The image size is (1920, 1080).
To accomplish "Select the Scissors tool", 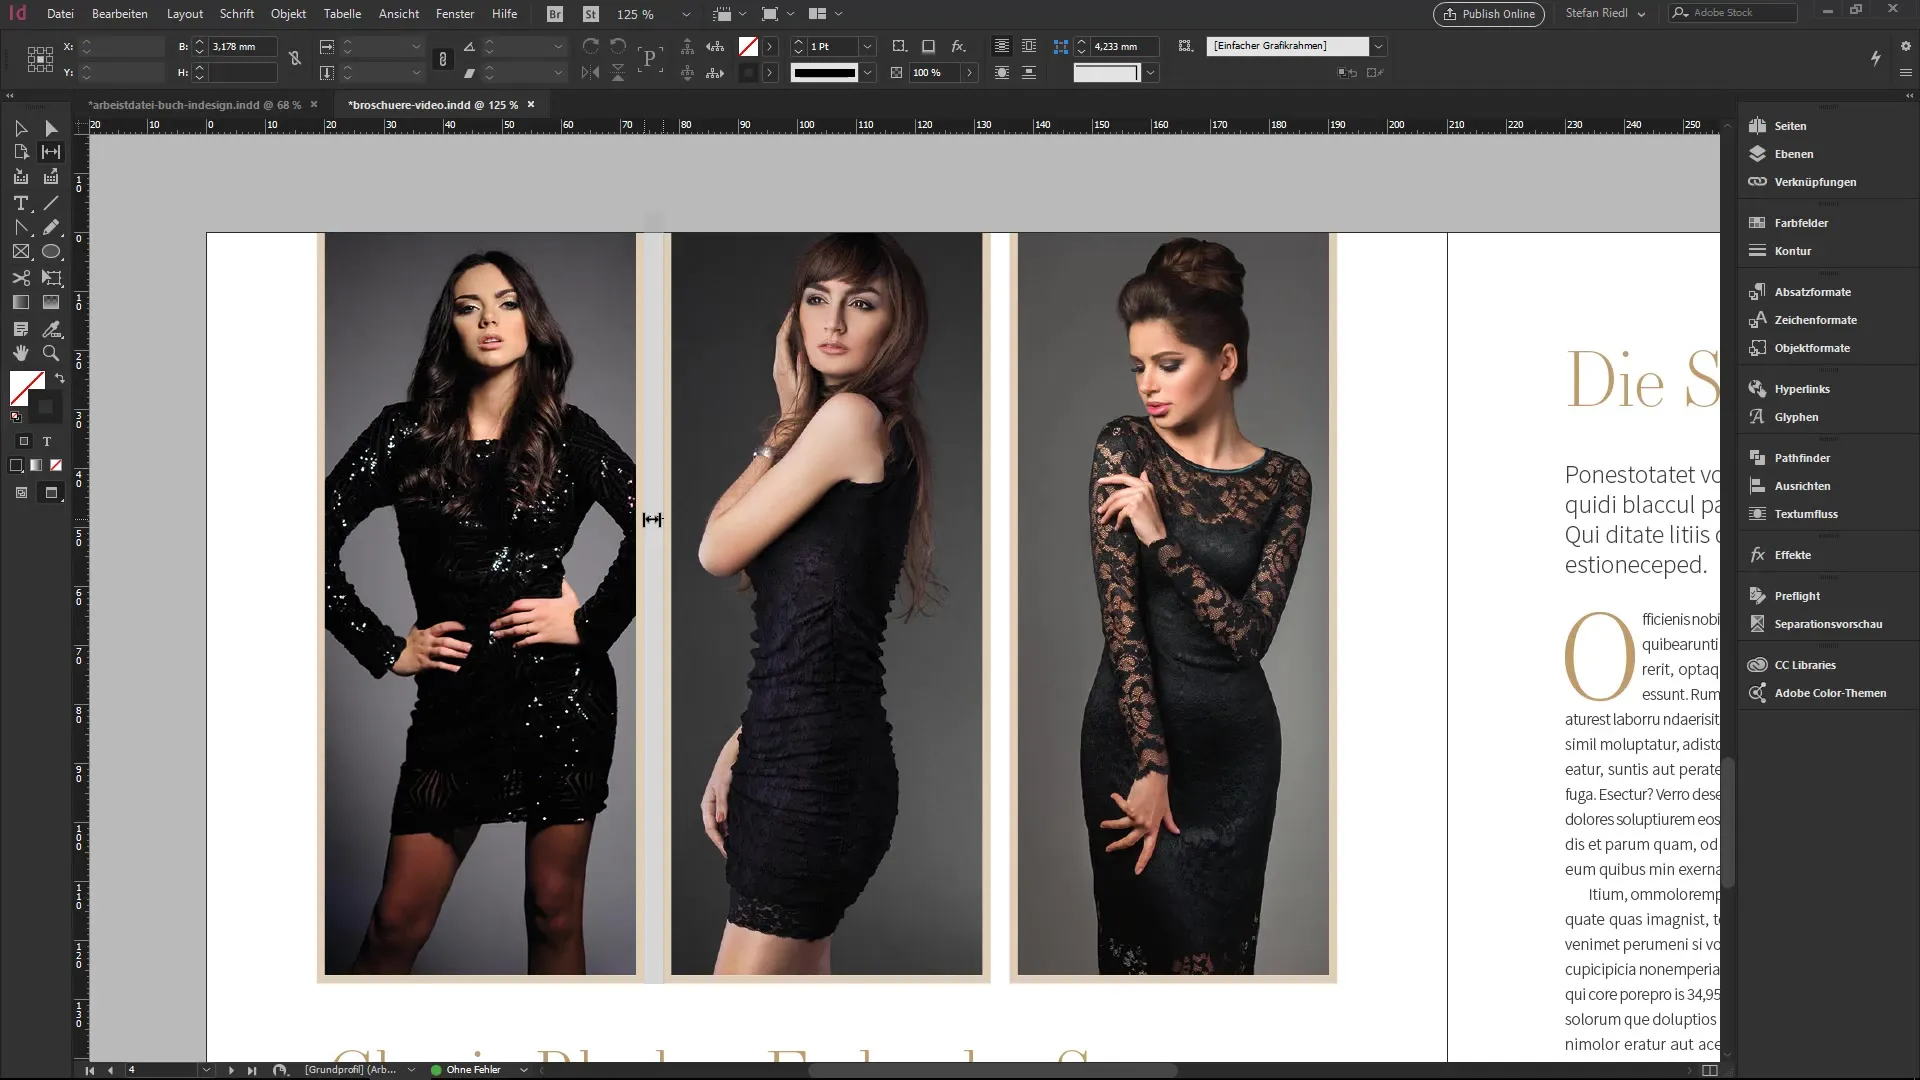I will pos(21,278).
